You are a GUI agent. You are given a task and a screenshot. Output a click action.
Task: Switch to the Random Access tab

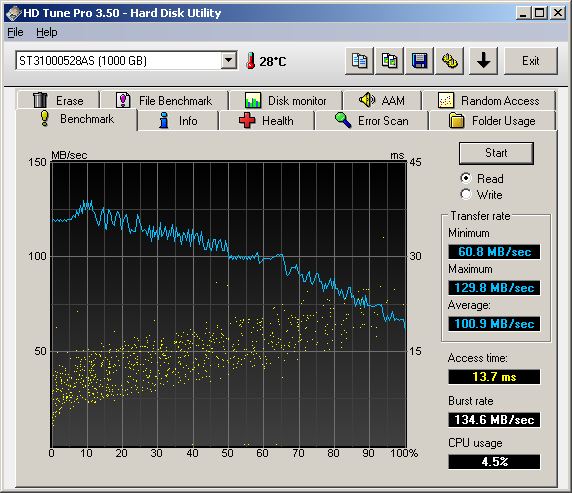(x=489, y=100)
